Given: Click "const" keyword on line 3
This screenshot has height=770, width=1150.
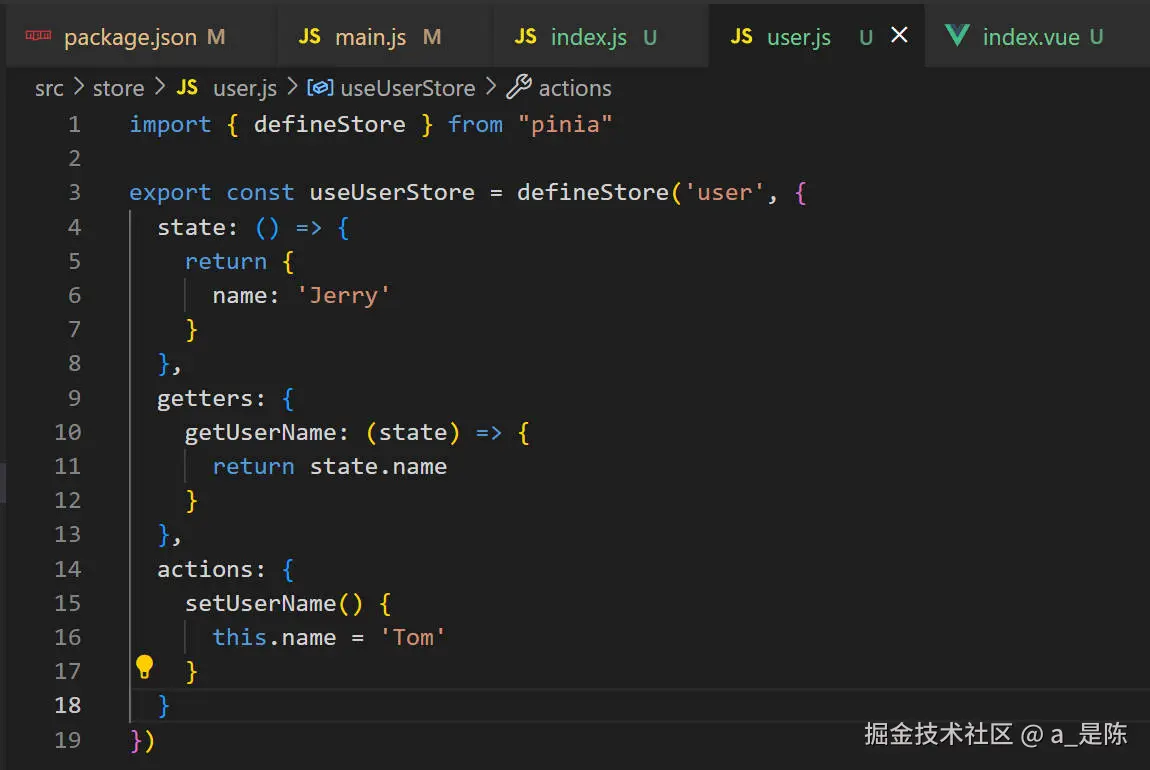Looking at the screenshot, I should pos(260,193).
